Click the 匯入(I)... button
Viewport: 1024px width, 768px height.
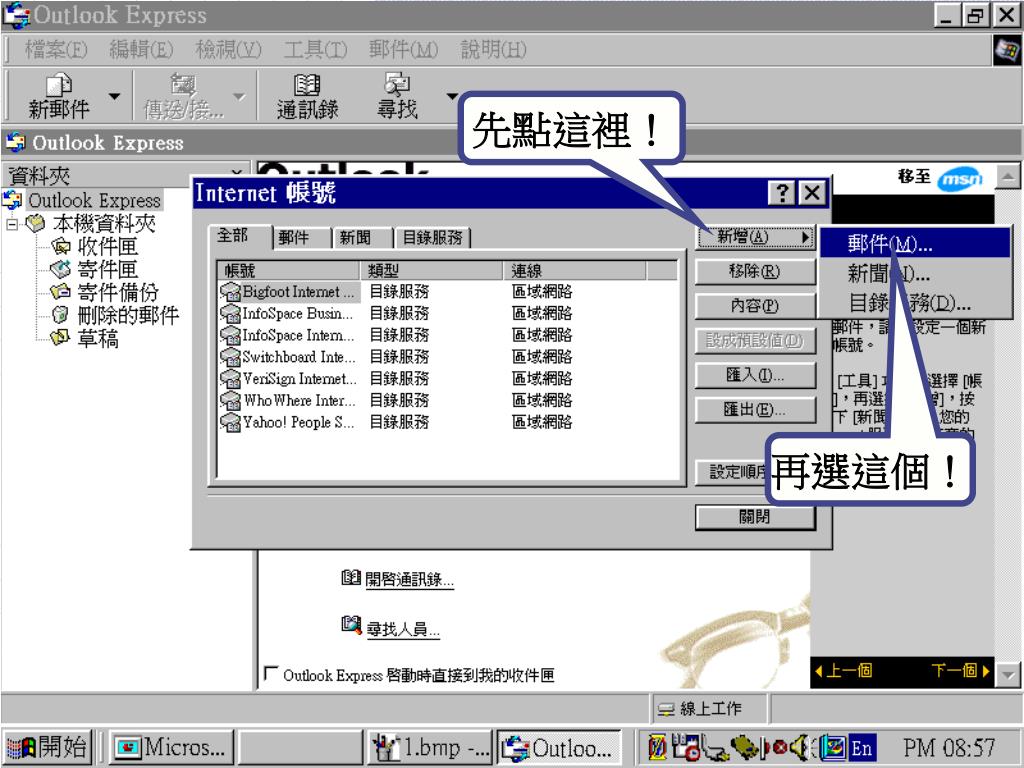[x=756, y=375]
